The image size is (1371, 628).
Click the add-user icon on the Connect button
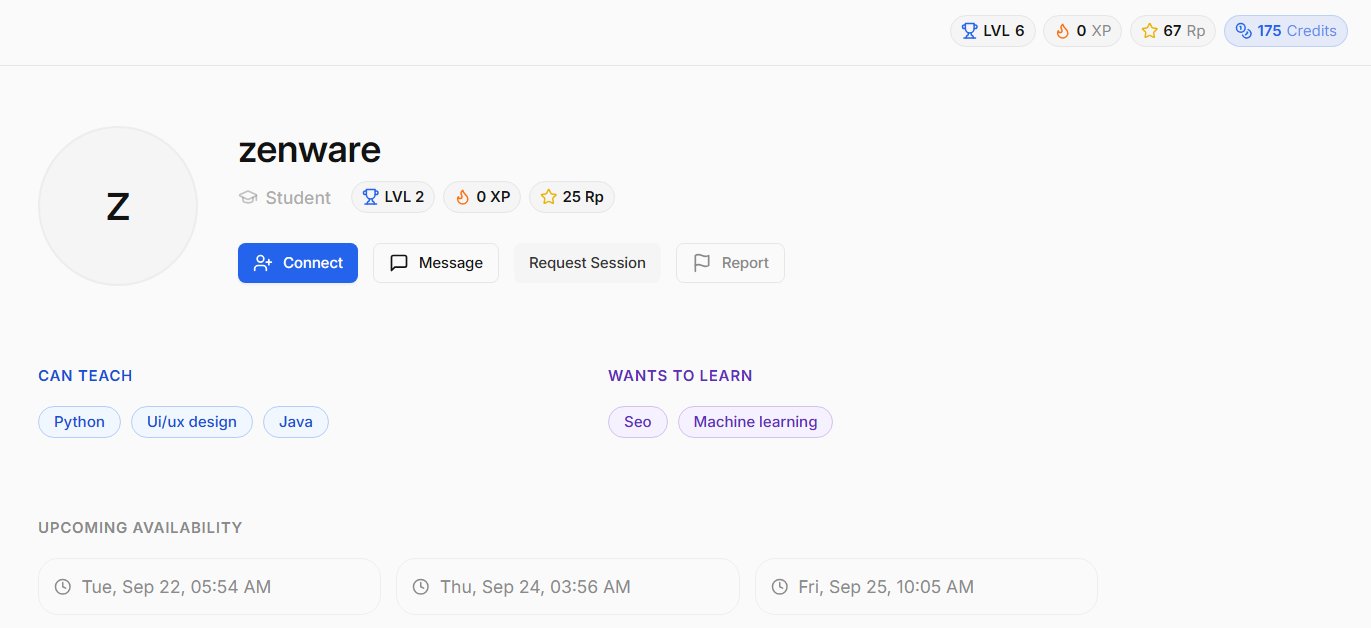point(263,263)
